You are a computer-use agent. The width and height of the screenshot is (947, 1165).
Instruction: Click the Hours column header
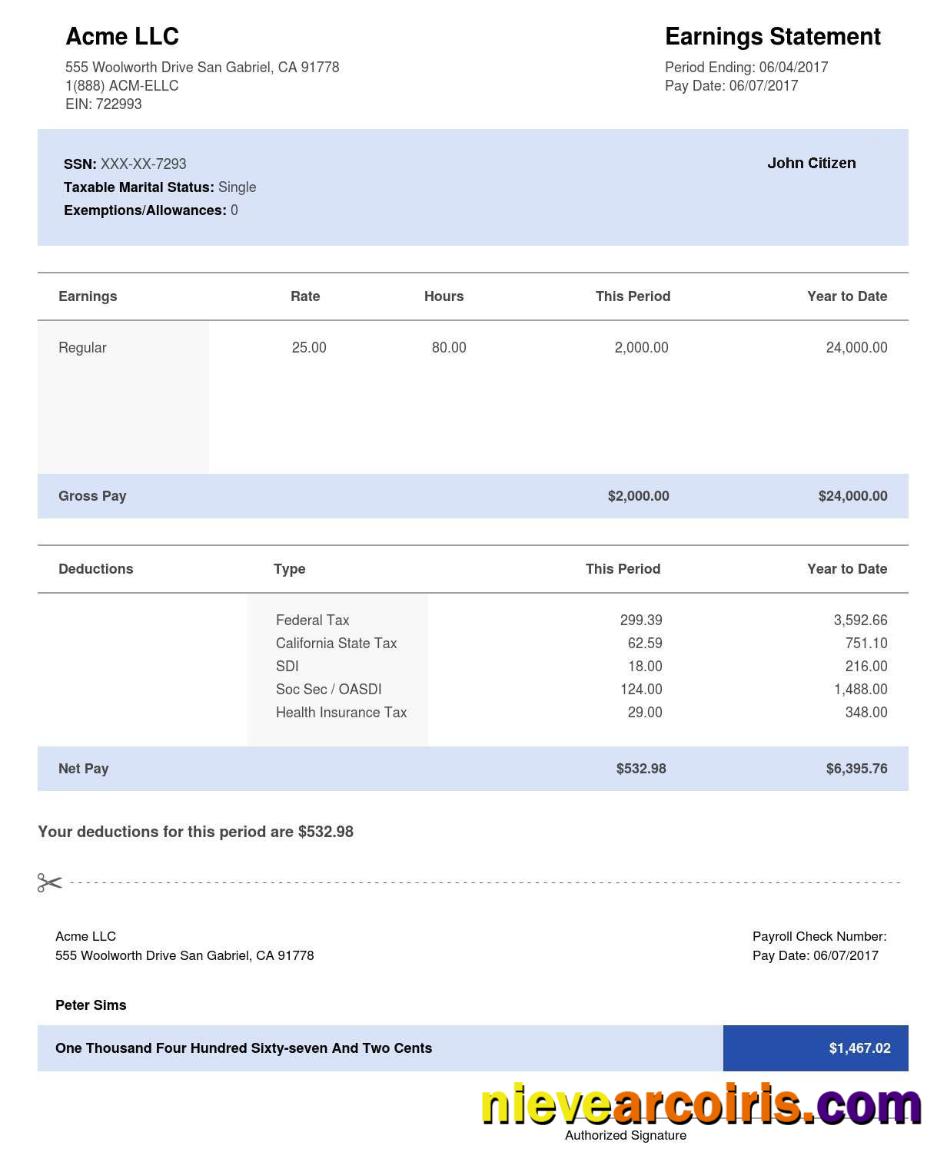pos(443,296)
